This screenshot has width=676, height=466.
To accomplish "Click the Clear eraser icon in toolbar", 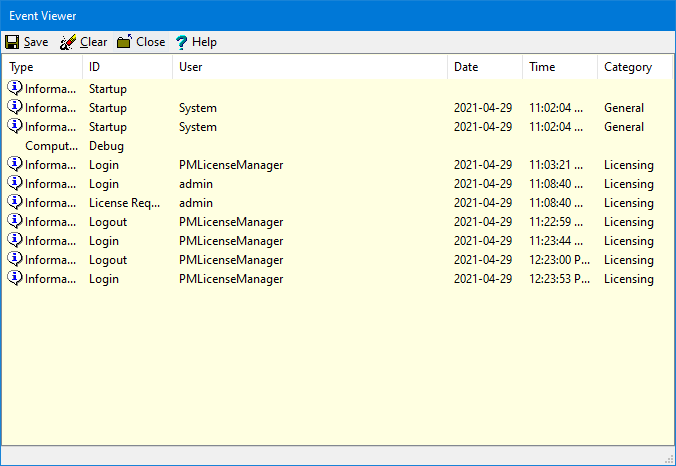I will point(68,42).
